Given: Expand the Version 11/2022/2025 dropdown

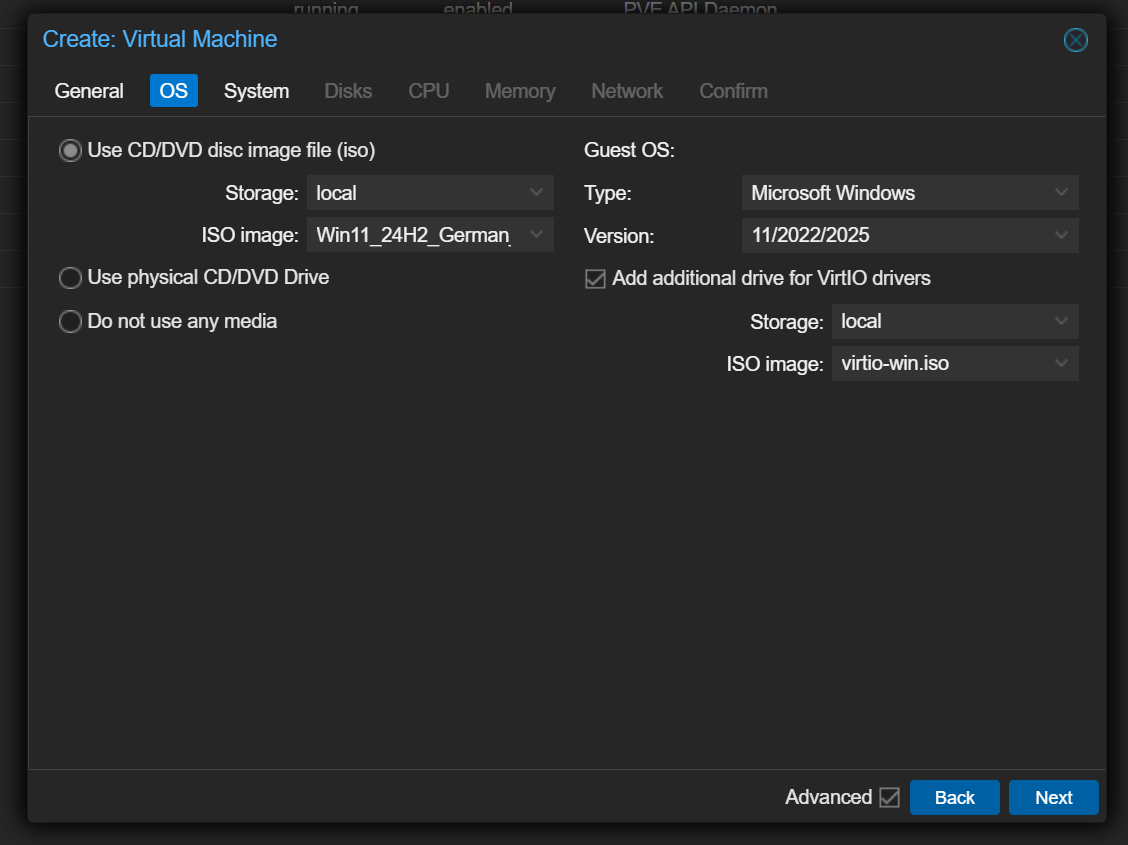Looking at the screenshot, I should pyautogui.click(x=1061, y=236).
